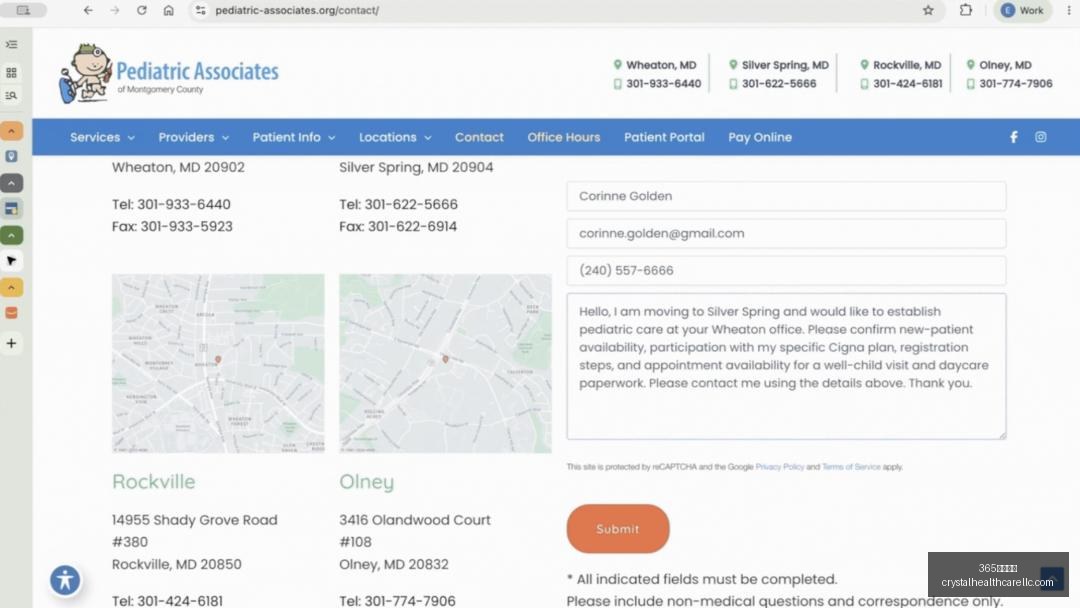1080x608 pixels.
Task: Open the Olney location map
Action: [445, 364]
